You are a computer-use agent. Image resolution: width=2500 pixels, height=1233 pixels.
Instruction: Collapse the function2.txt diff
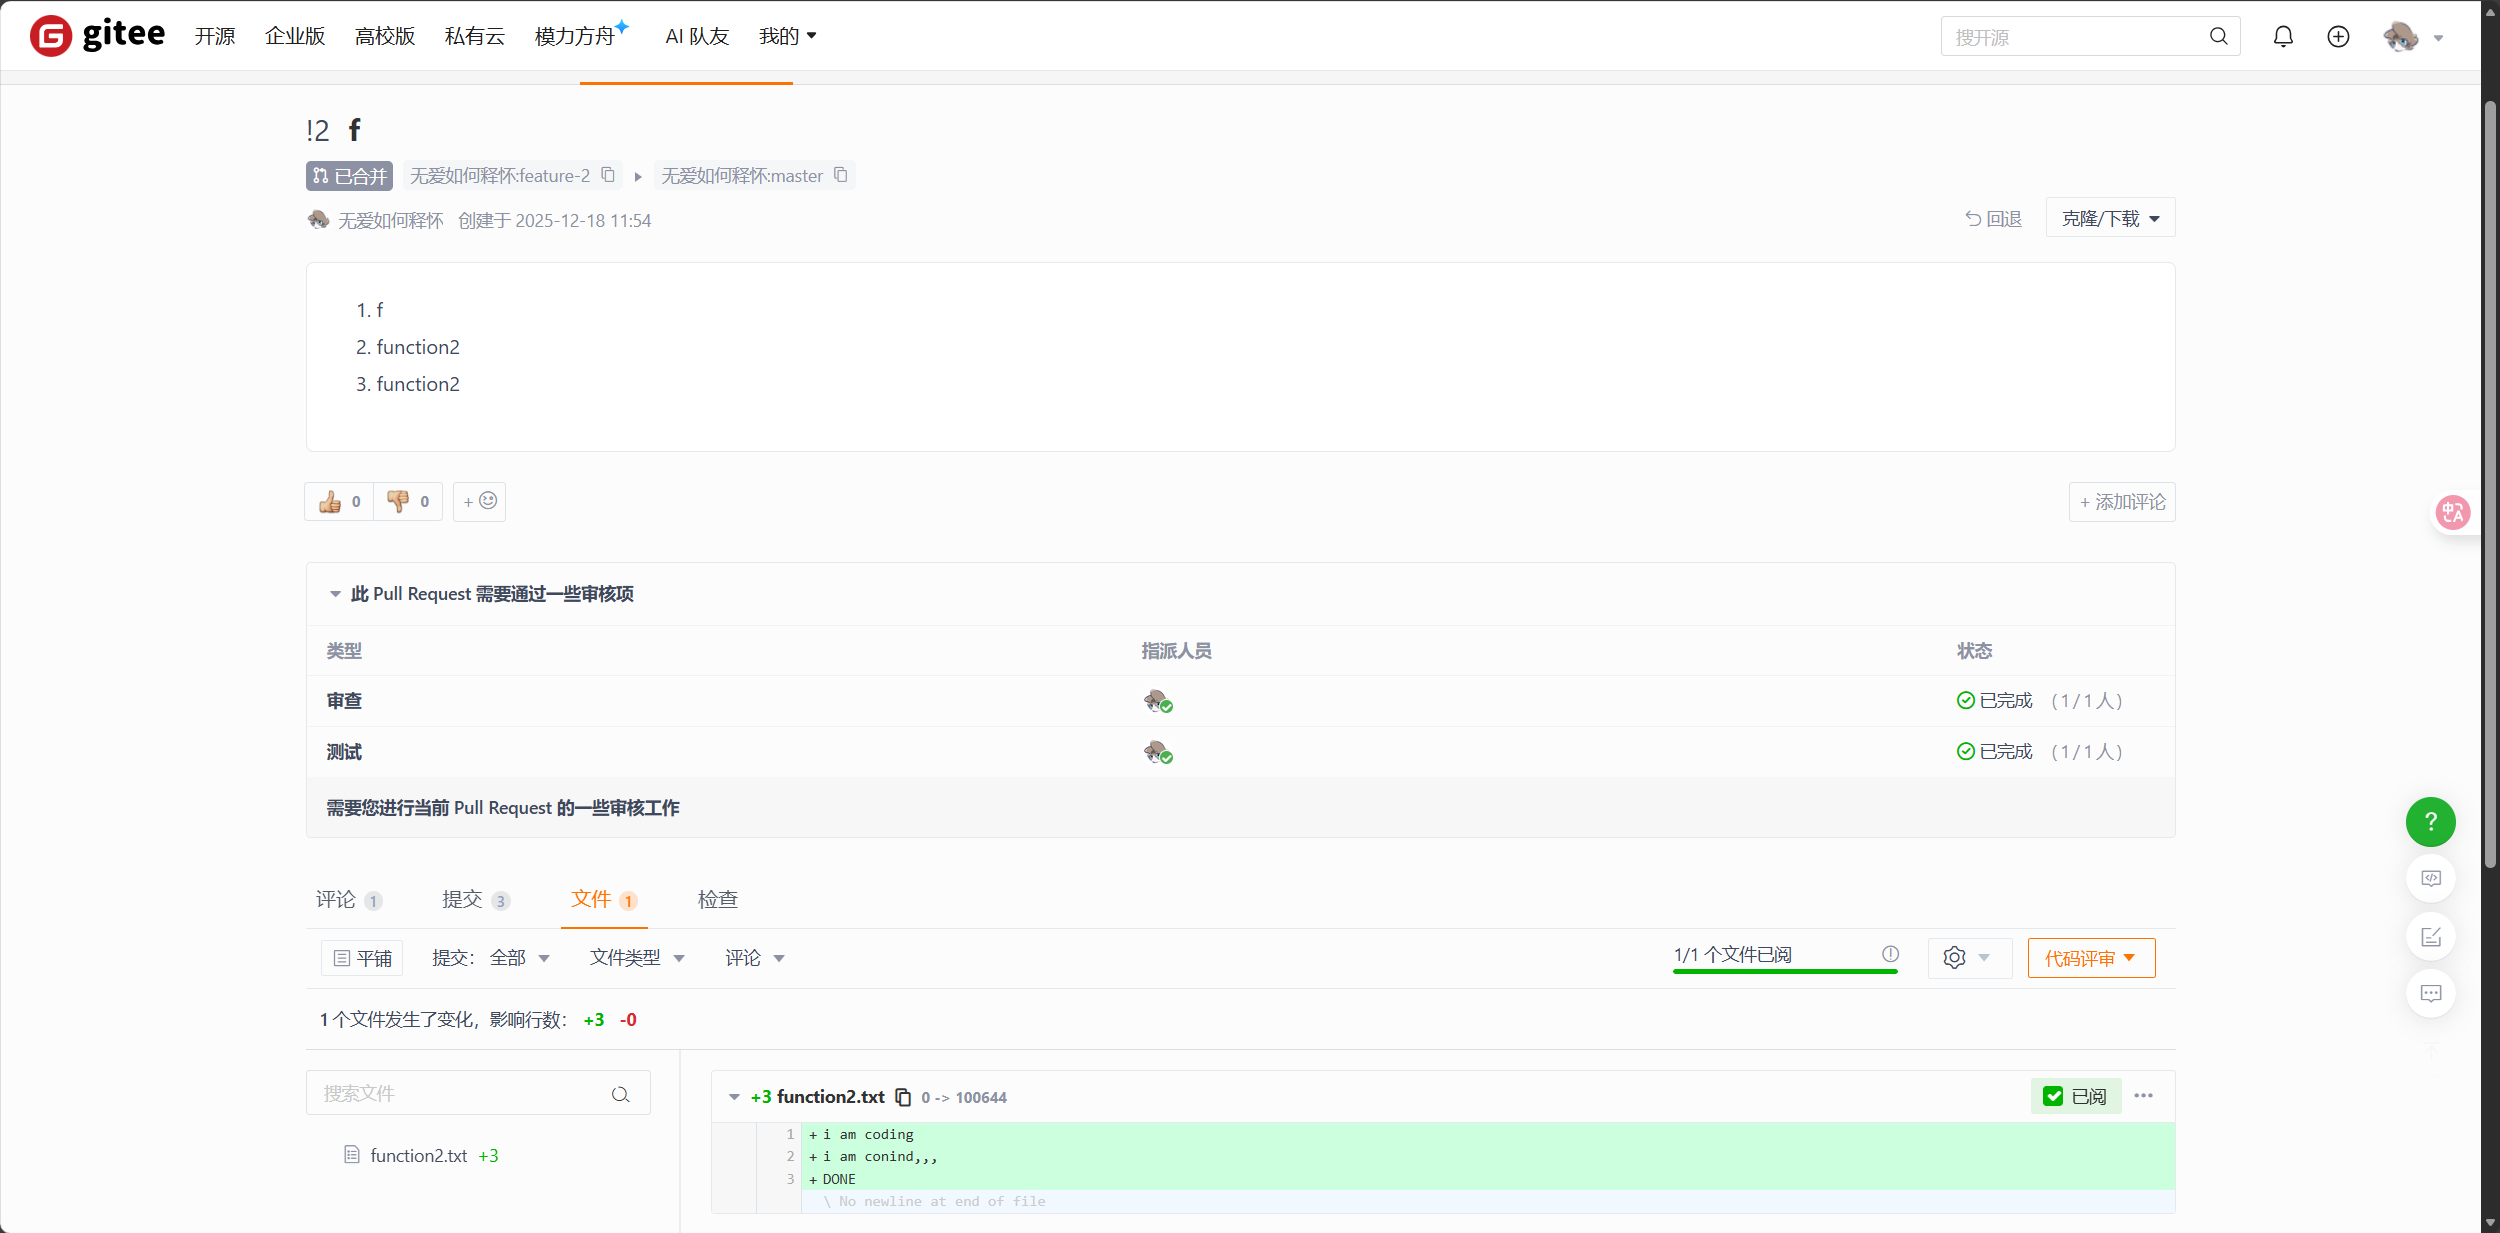[x=734, y=1097]
